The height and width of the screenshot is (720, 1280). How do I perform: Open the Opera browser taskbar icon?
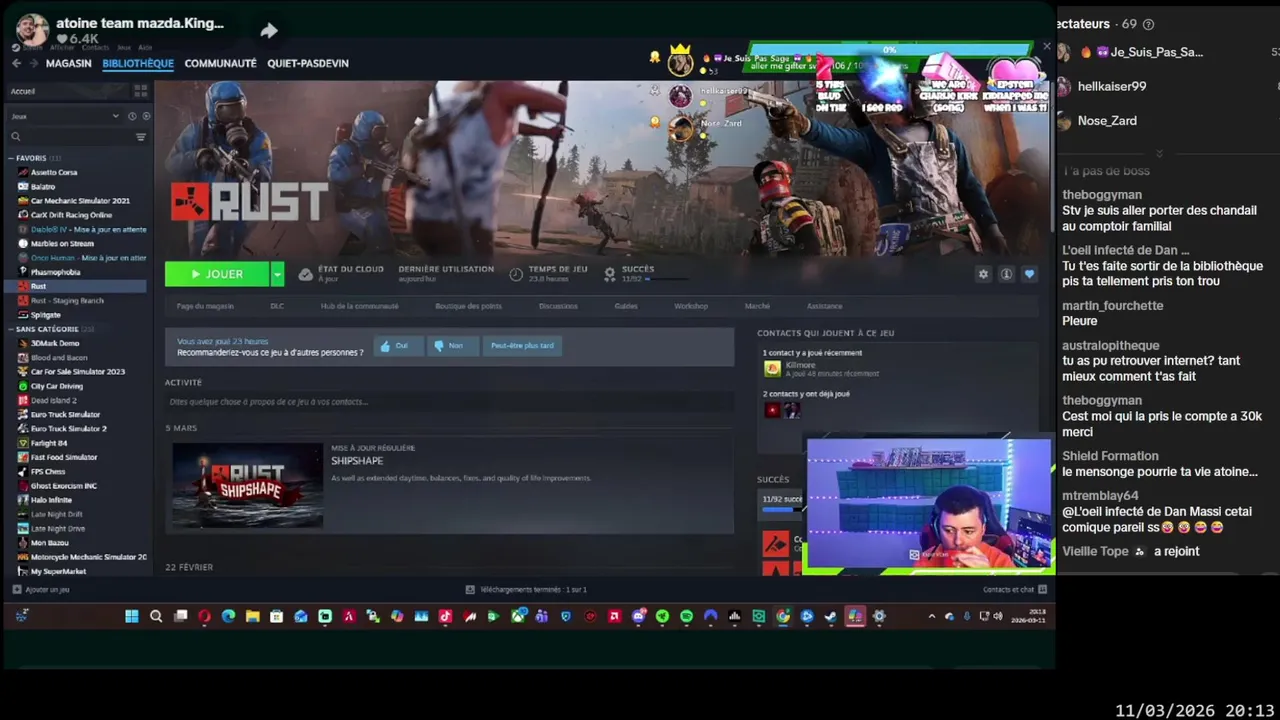click(204, 616)
